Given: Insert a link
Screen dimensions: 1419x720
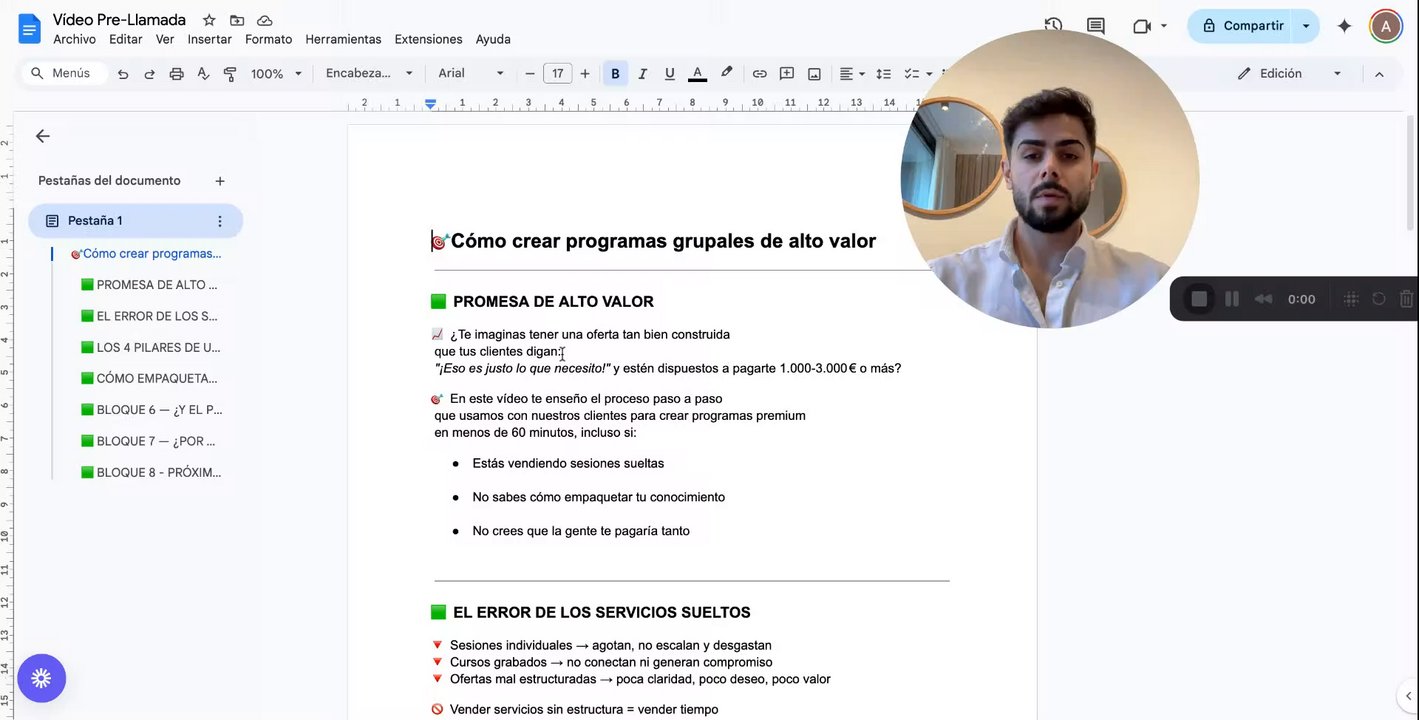Looking at the screenshot, I should point(759,74).
